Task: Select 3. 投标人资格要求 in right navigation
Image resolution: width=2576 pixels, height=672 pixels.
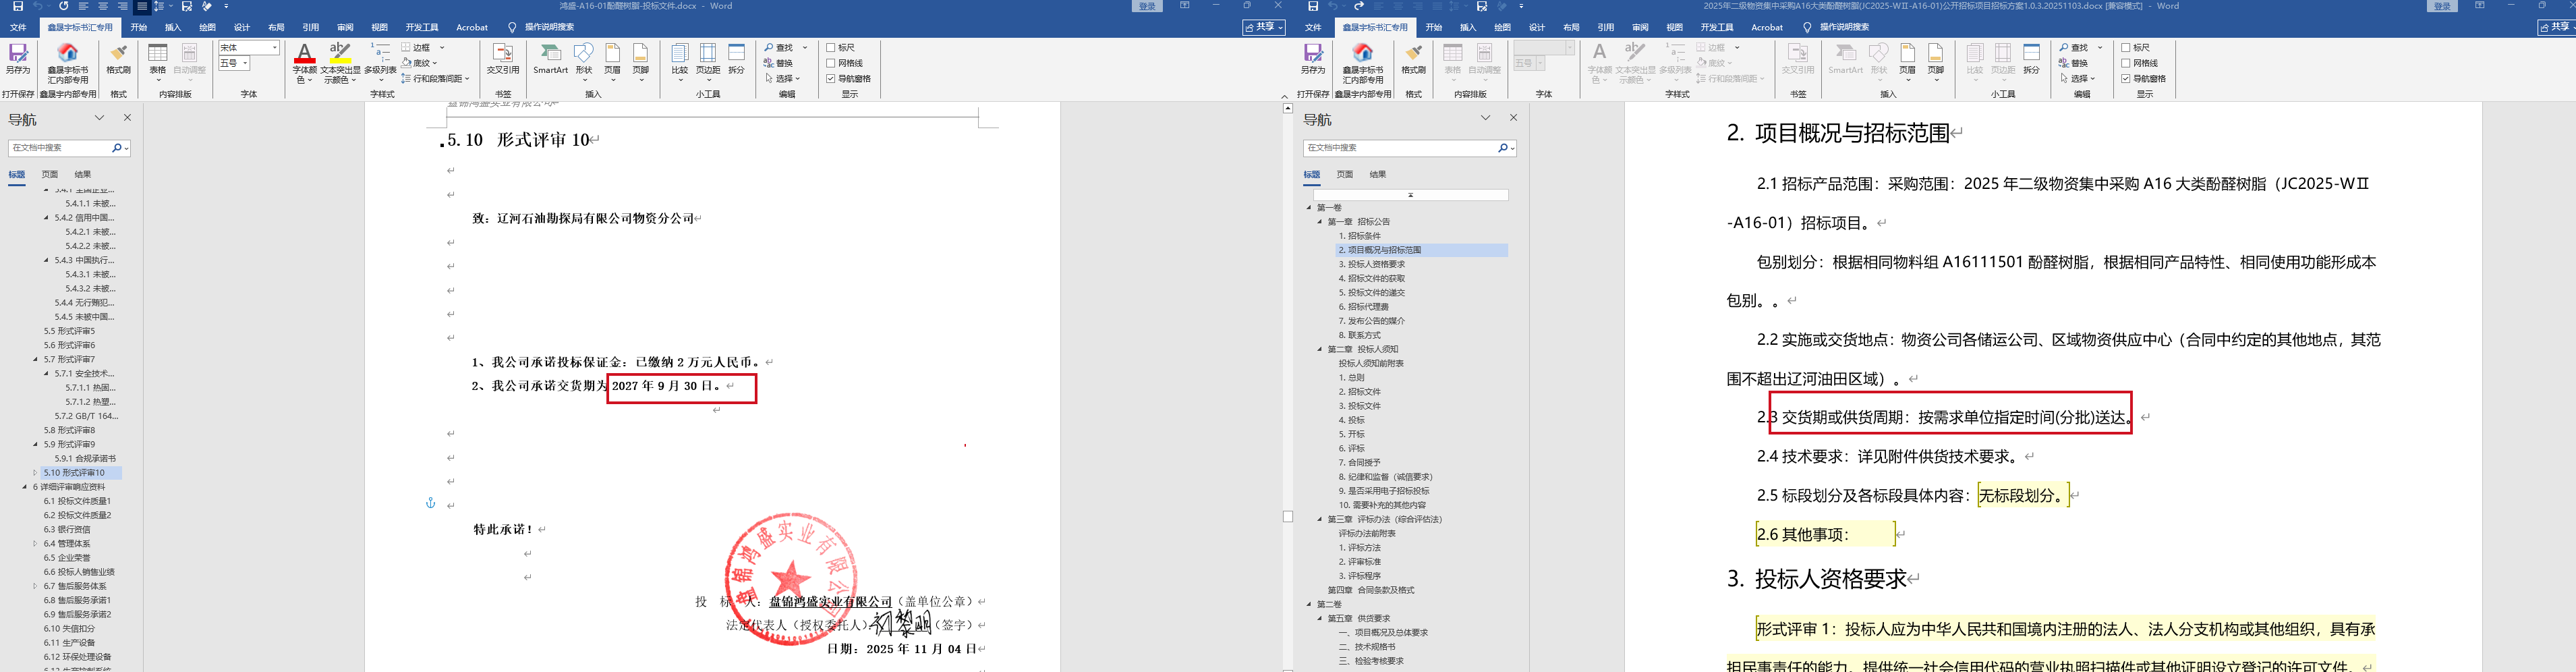Action: click(1372, 264)
